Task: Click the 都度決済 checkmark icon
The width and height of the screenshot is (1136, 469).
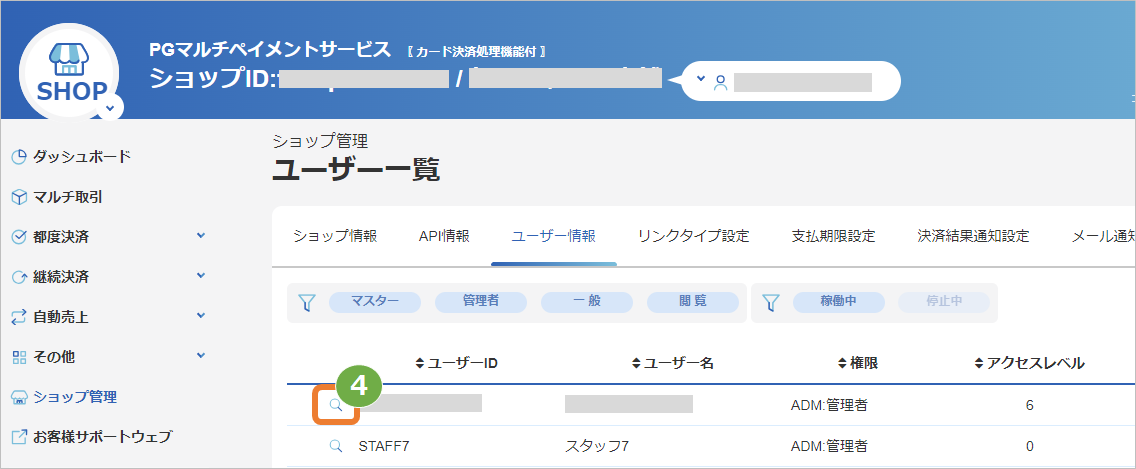Action: click(20, 237)
